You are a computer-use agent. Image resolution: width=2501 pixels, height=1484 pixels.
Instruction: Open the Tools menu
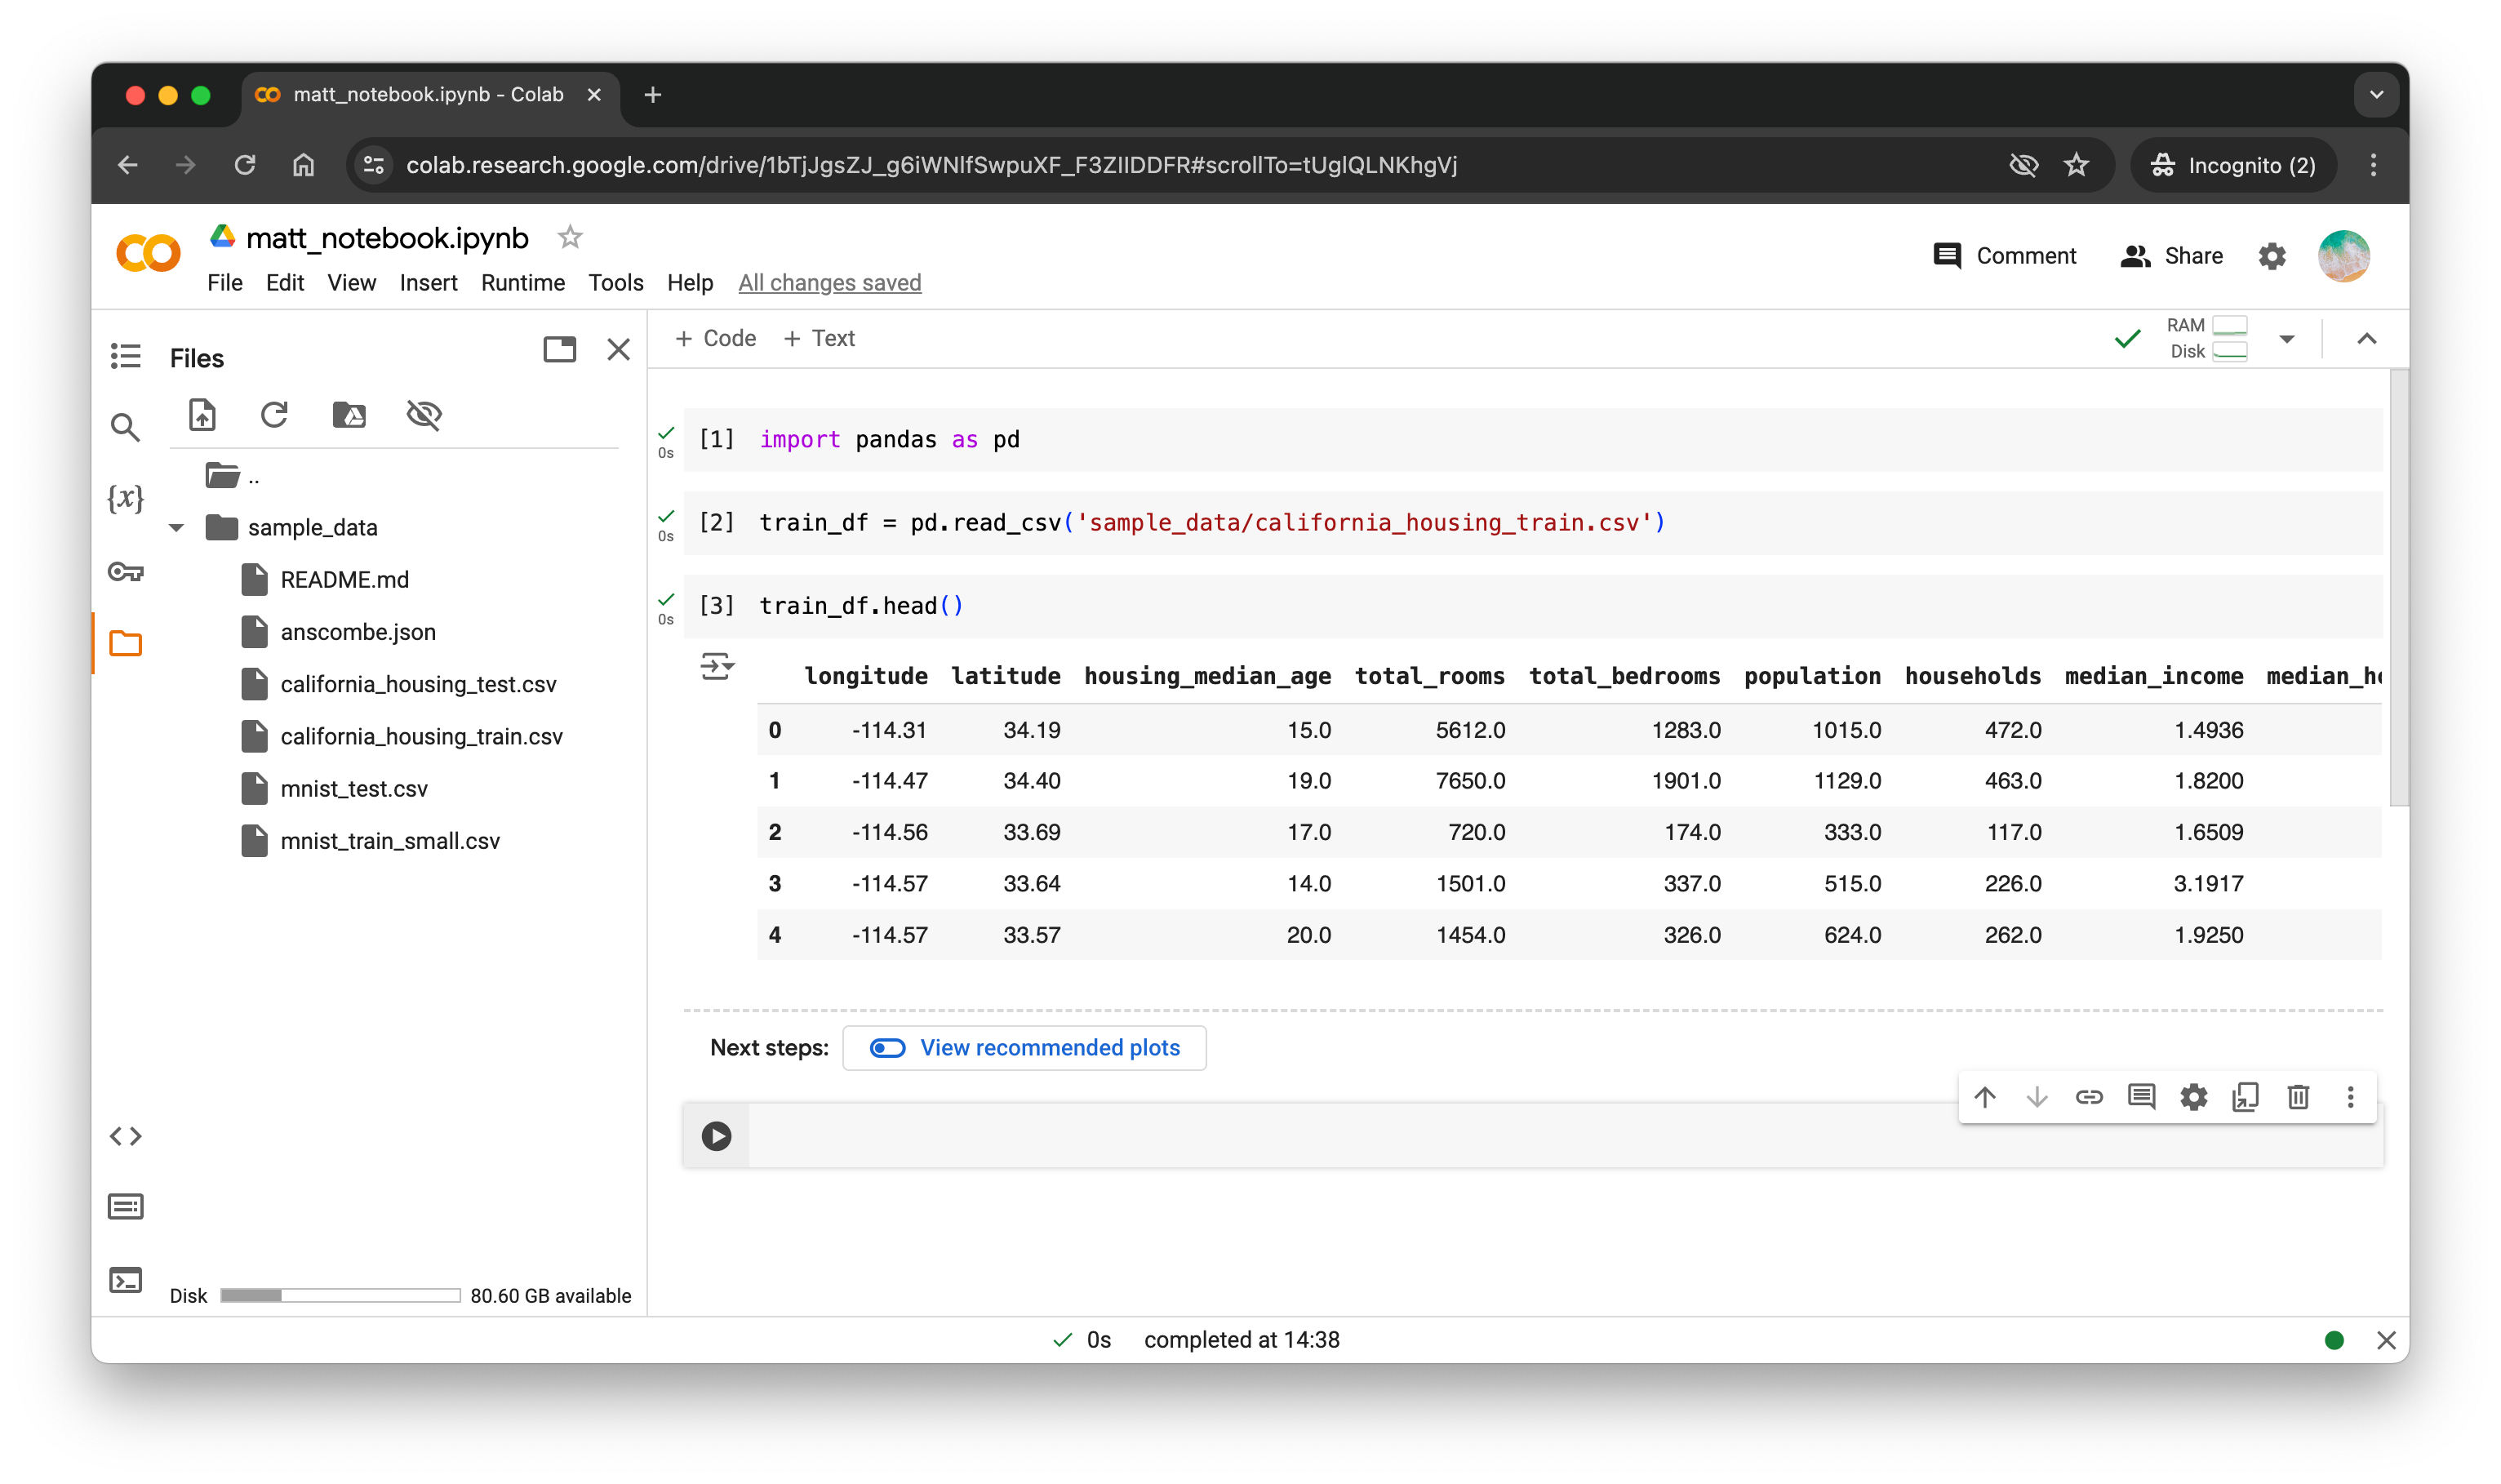point(615,283)
